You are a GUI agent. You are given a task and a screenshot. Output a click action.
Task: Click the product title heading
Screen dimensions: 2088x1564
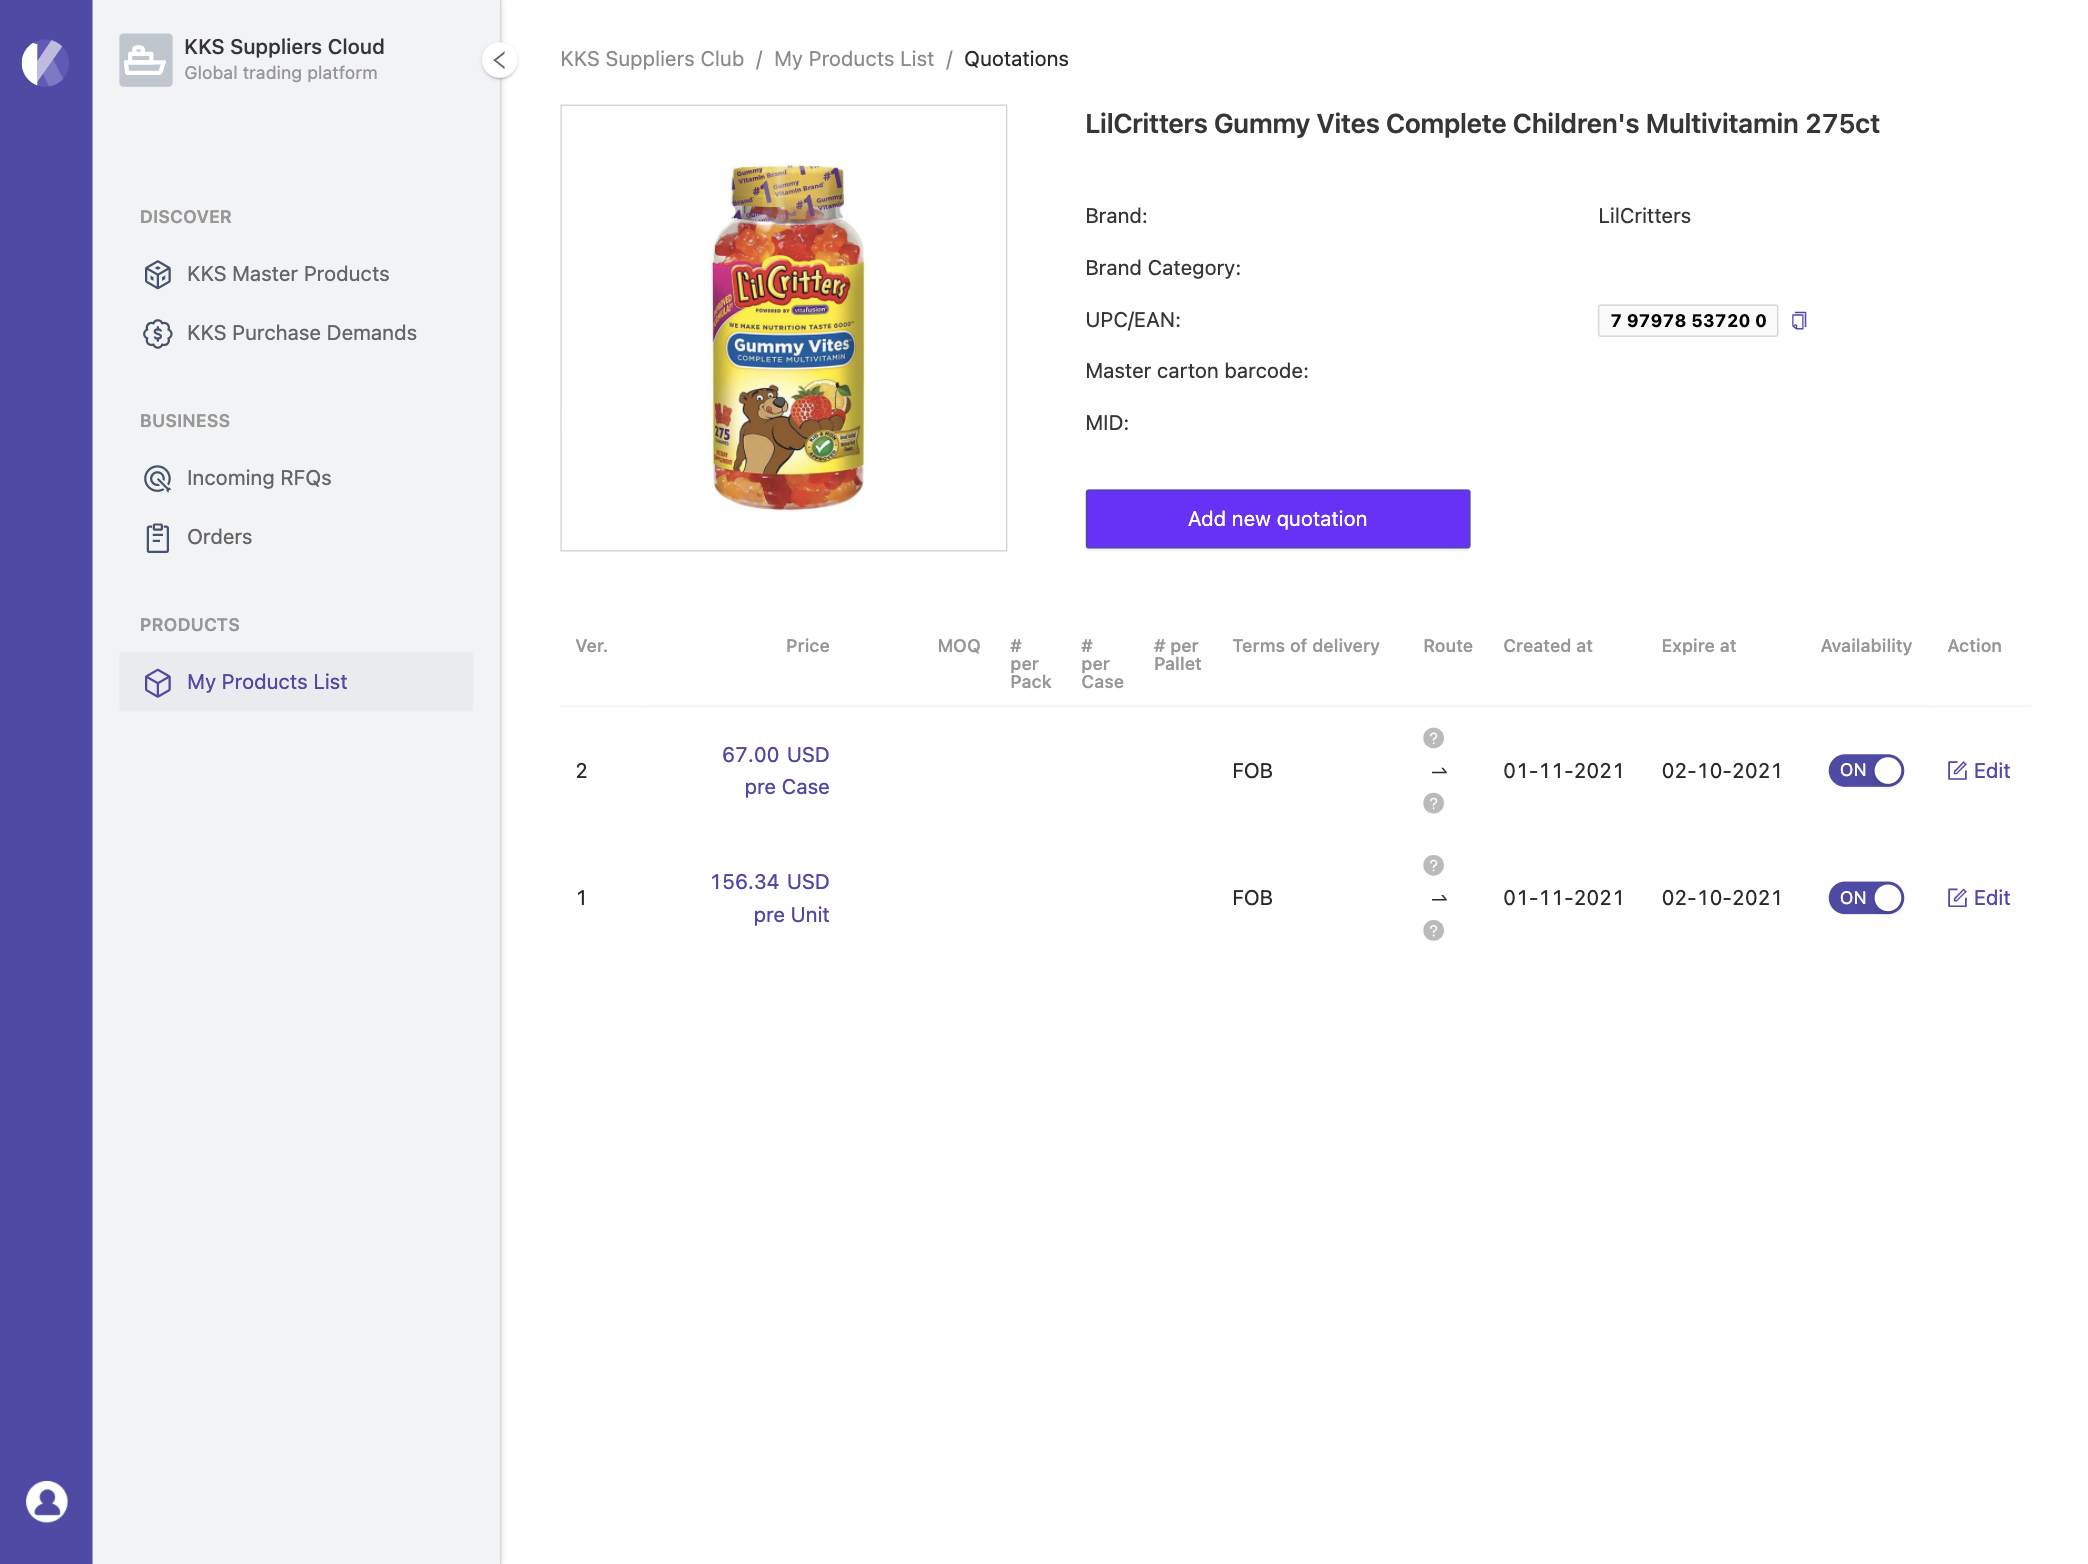tap(1482, 124)
